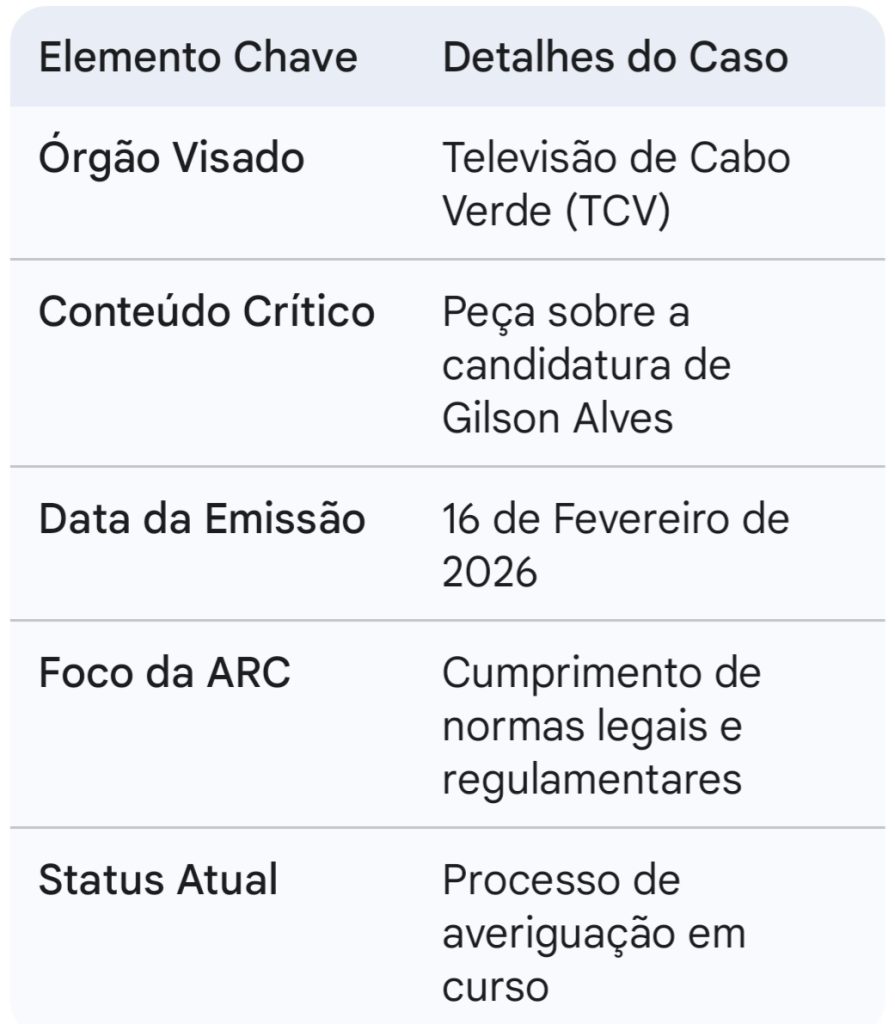Click the 'Peça sobre a' text line
The height and width of the screenshot is (1024, 895).
click(566, 313)
